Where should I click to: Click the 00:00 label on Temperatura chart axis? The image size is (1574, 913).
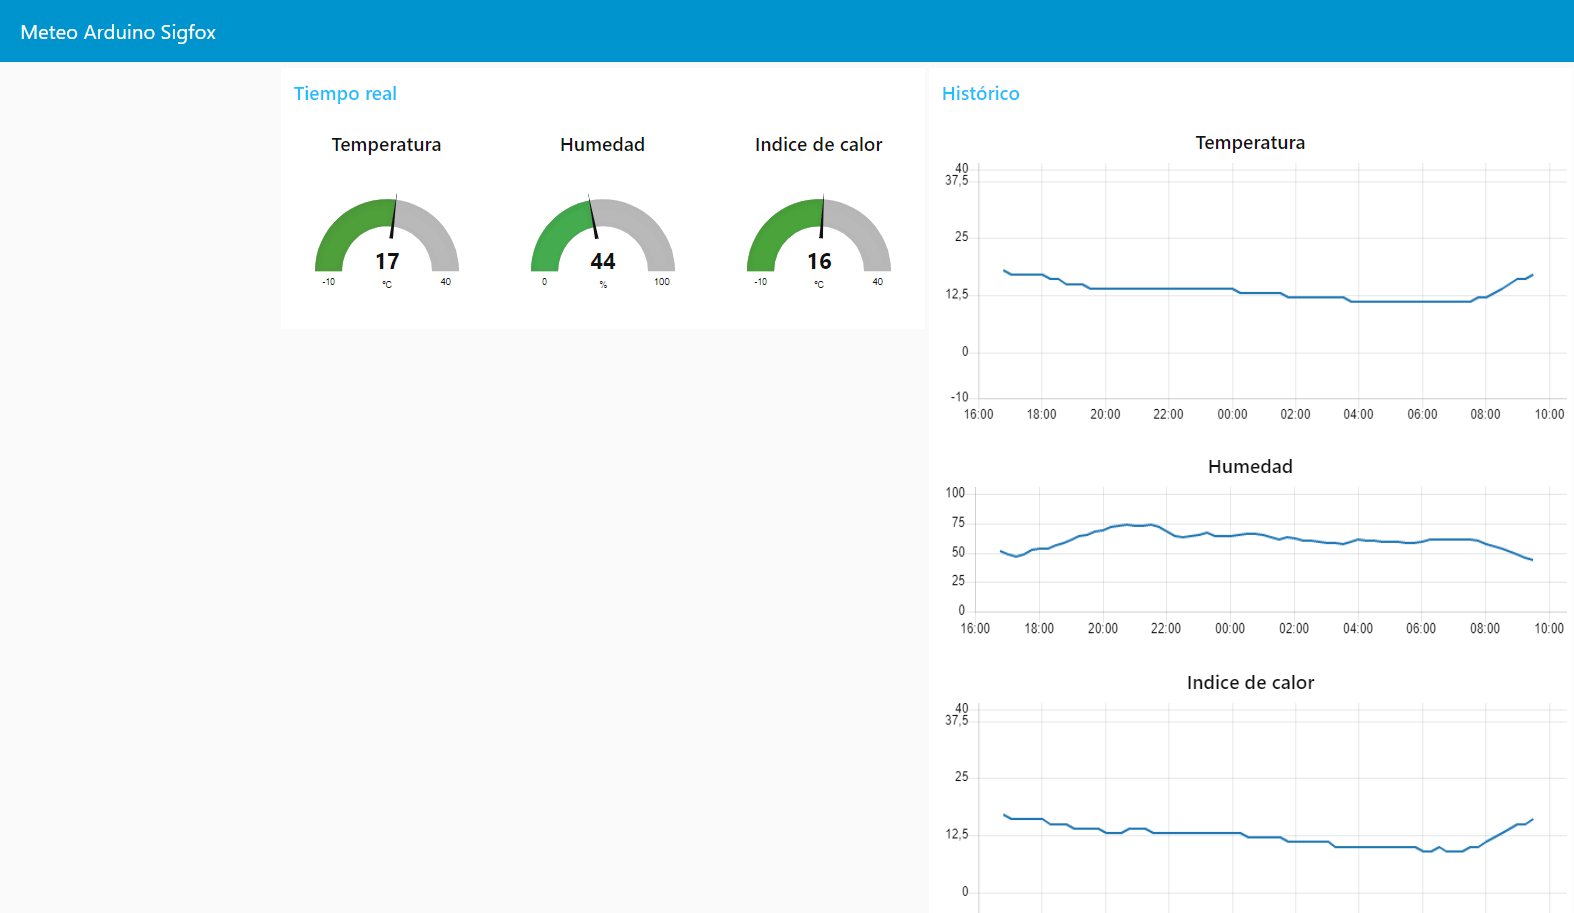click(1232, 415)
